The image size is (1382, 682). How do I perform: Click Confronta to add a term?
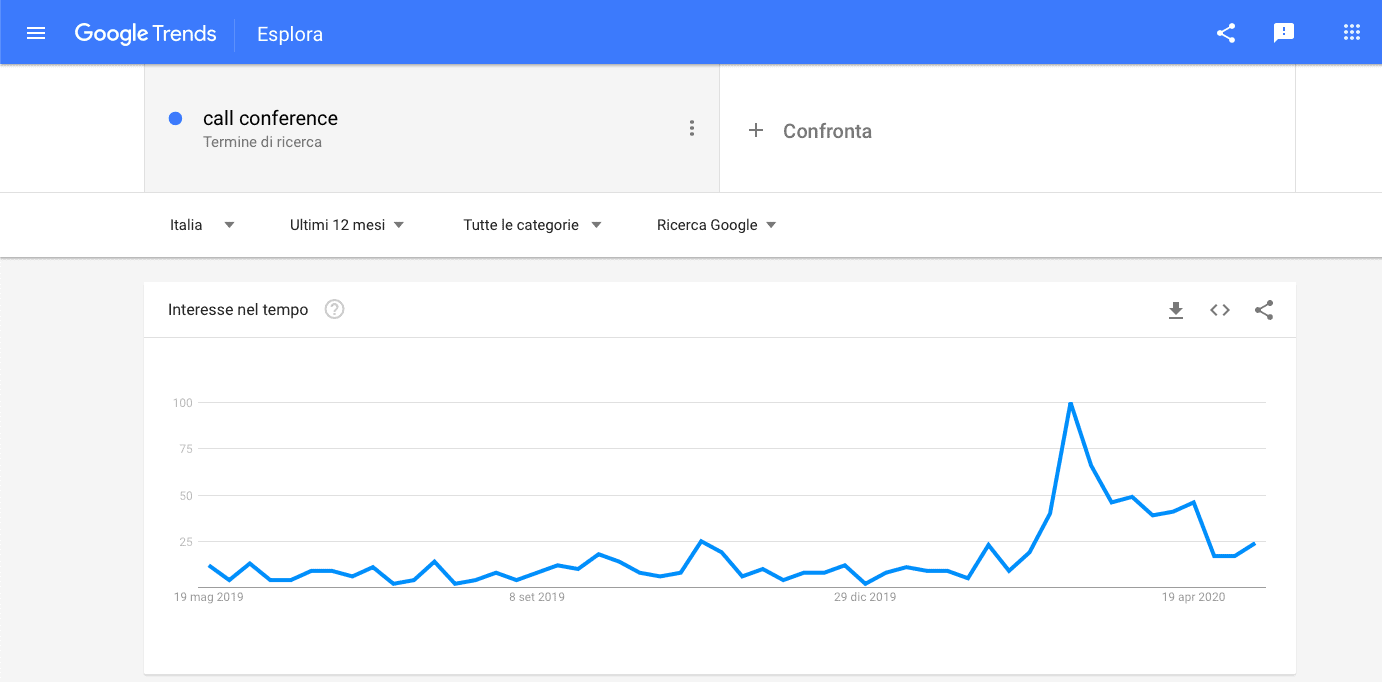click(x=827, y=131)
